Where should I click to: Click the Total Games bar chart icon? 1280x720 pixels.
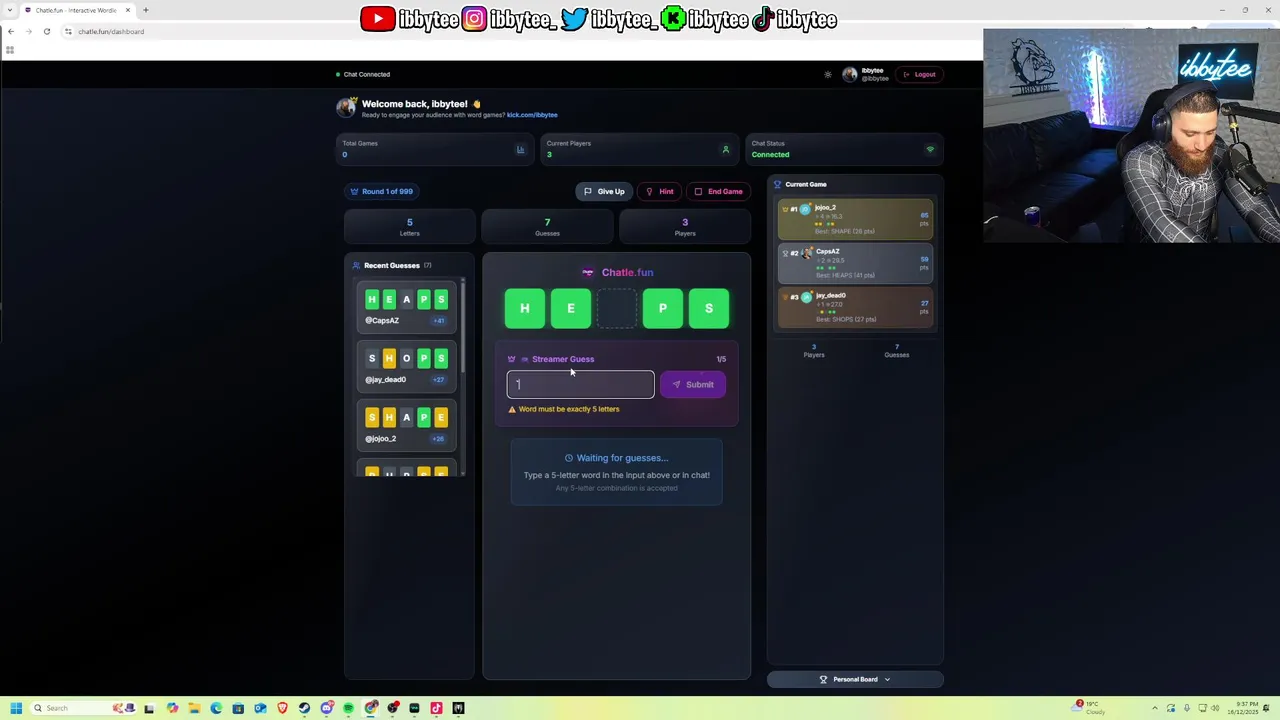click(x=520, y=149)
